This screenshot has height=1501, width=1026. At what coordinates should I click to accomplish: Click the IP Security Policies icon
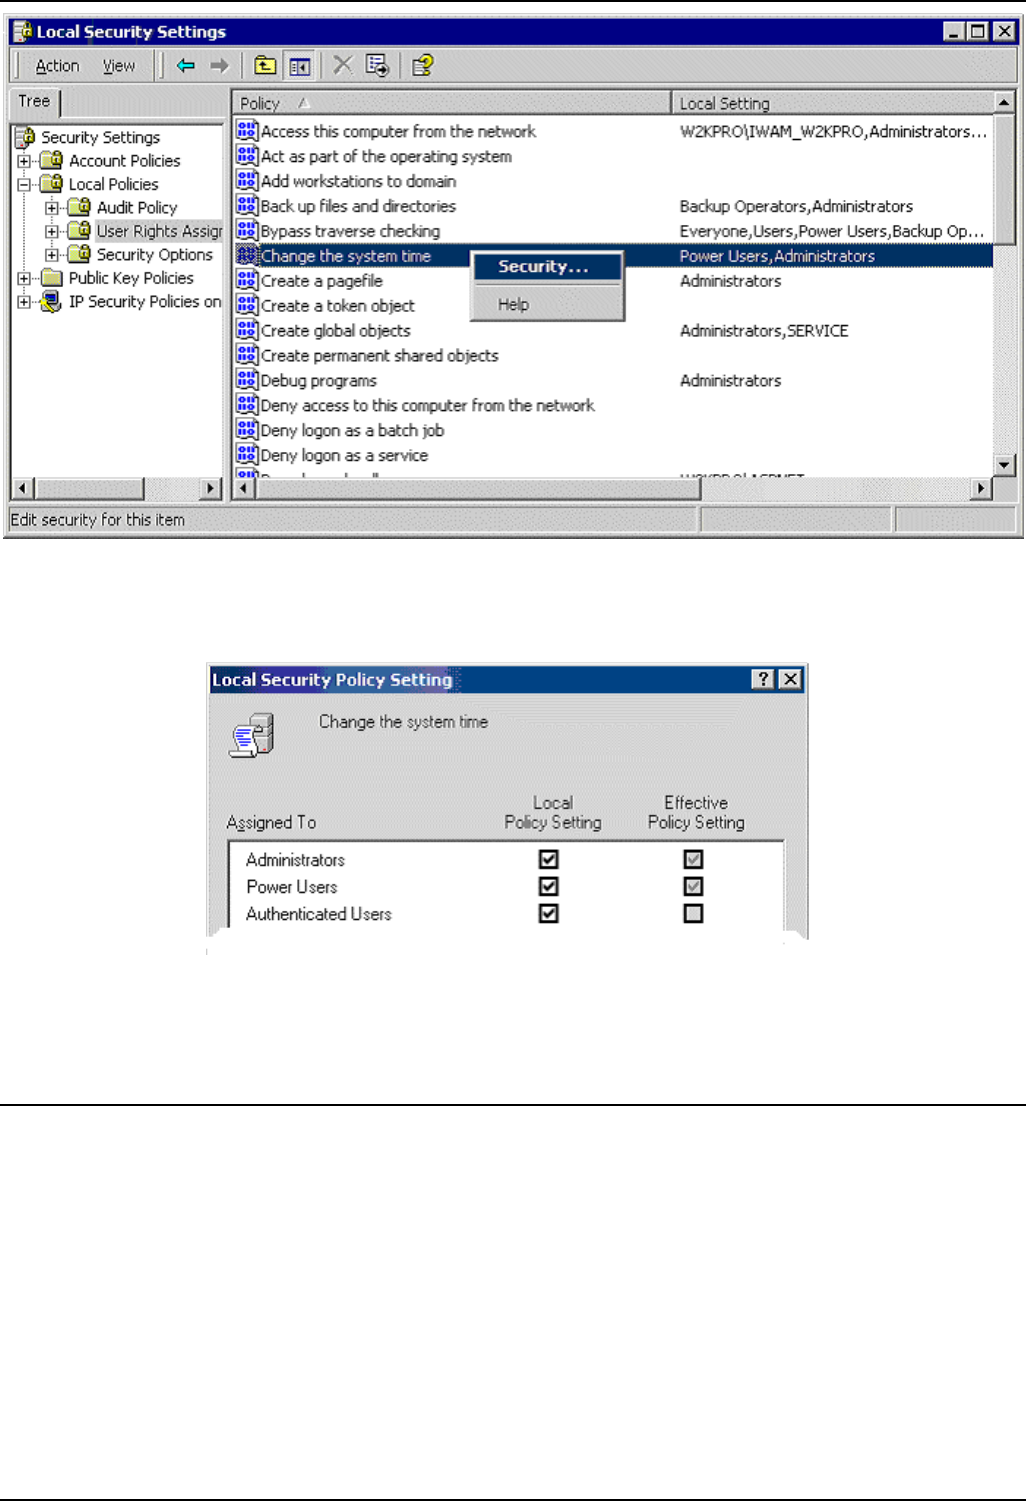click(x=52, y=301)
